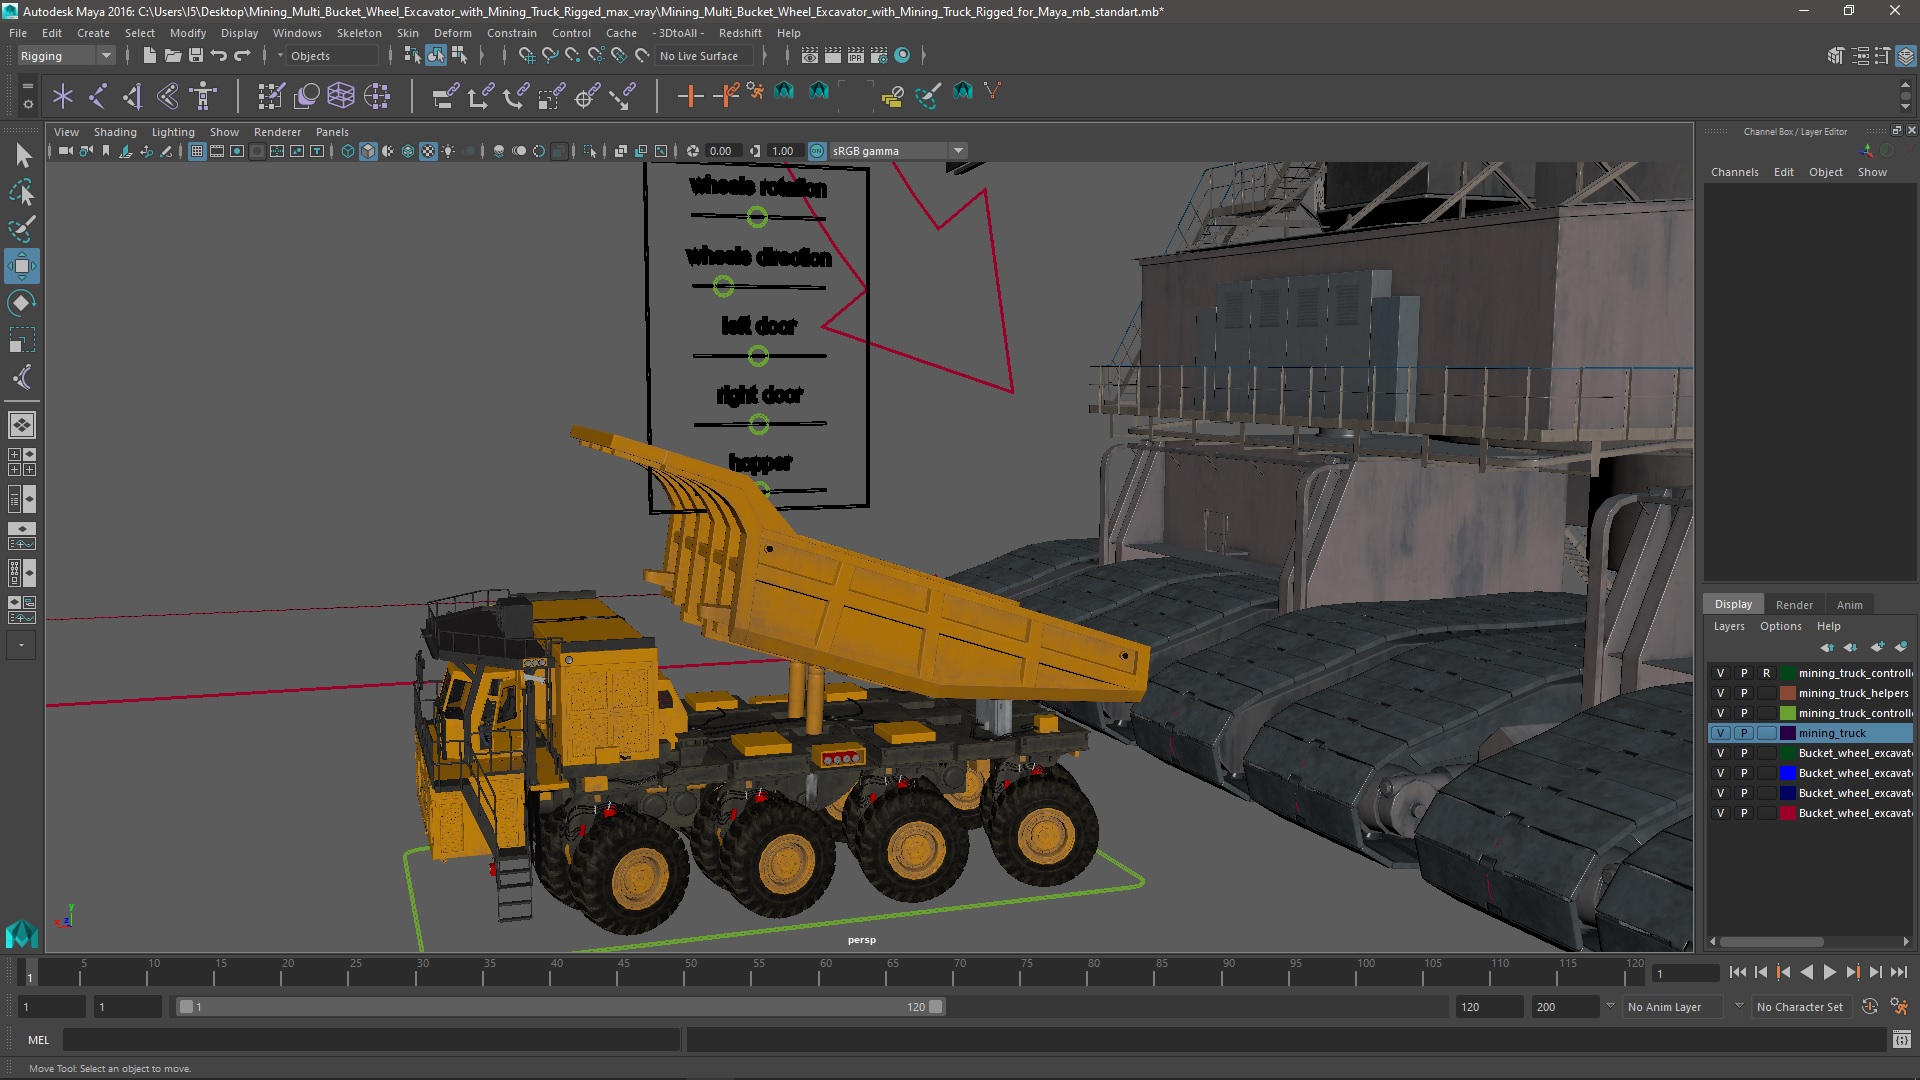Click the range slider end handle
The width and height of the screenshot is (1920, 1080).
(x=936, y=1007)
